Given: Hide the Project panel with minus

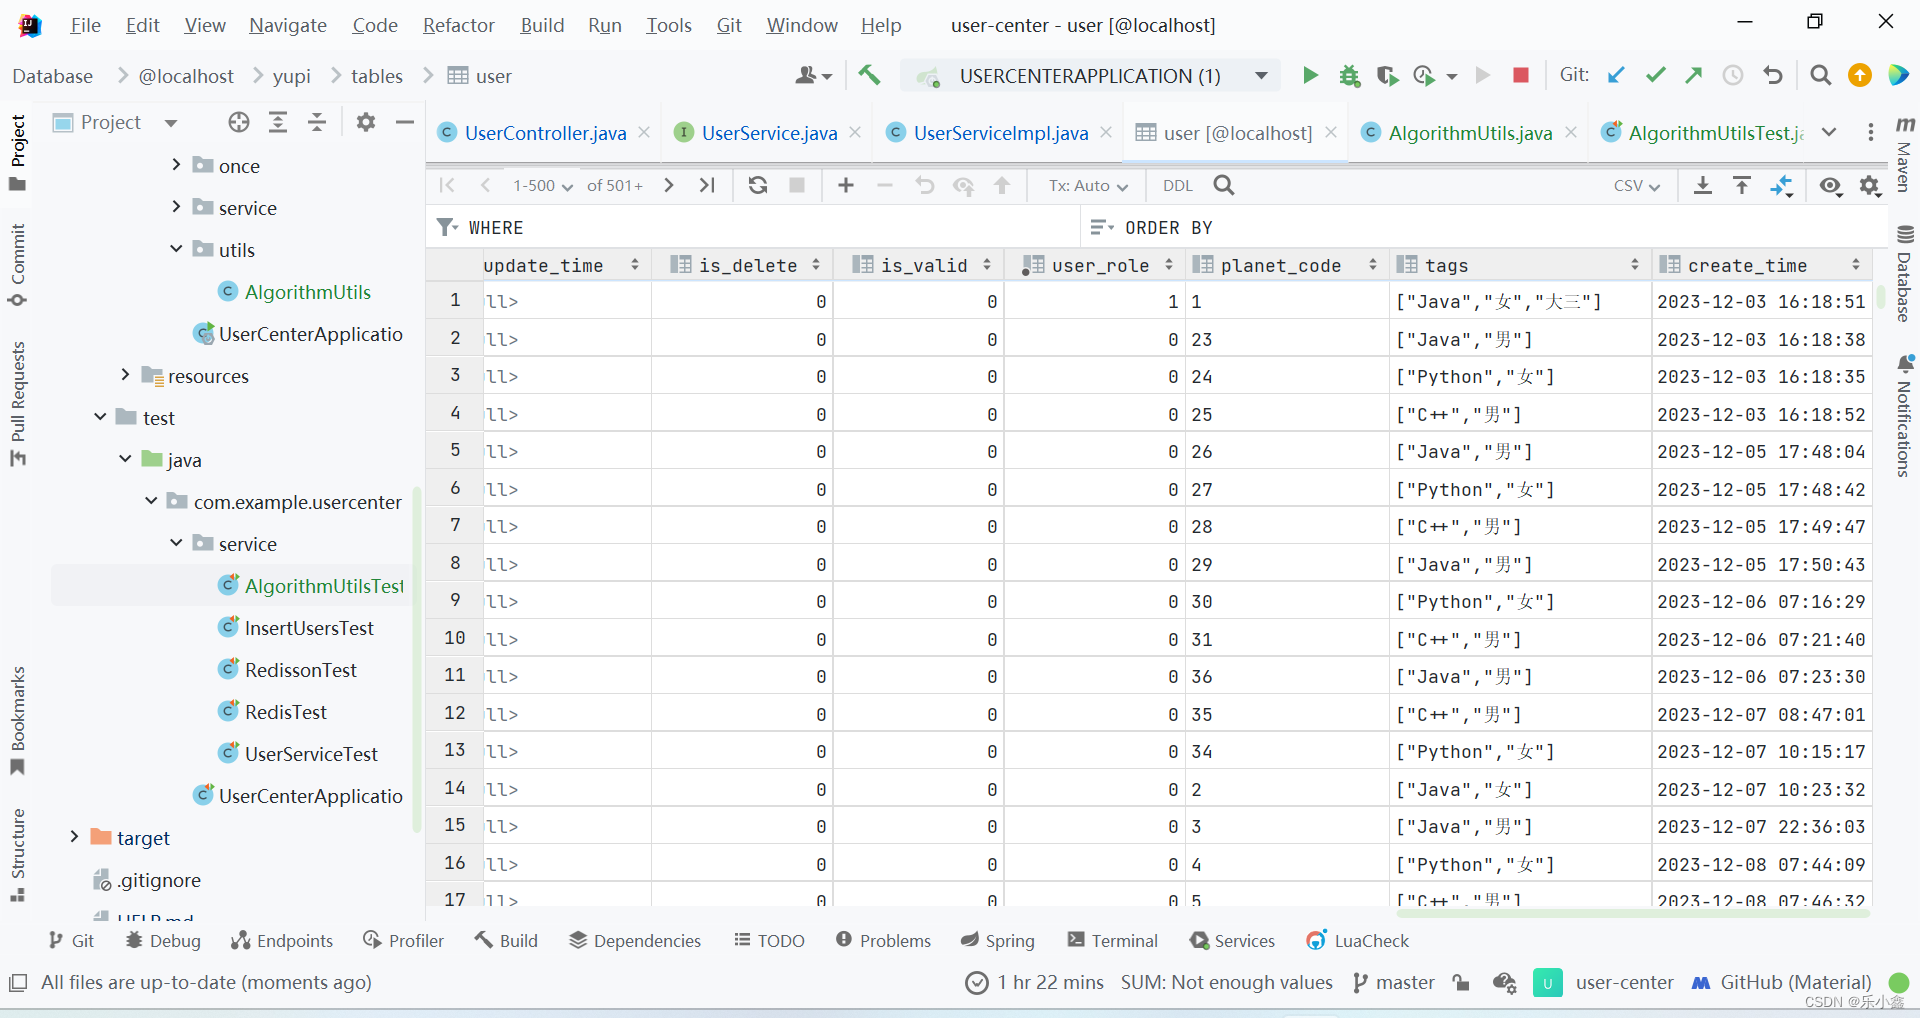Looking at the screenshot, I should click(x=405, y=122).
